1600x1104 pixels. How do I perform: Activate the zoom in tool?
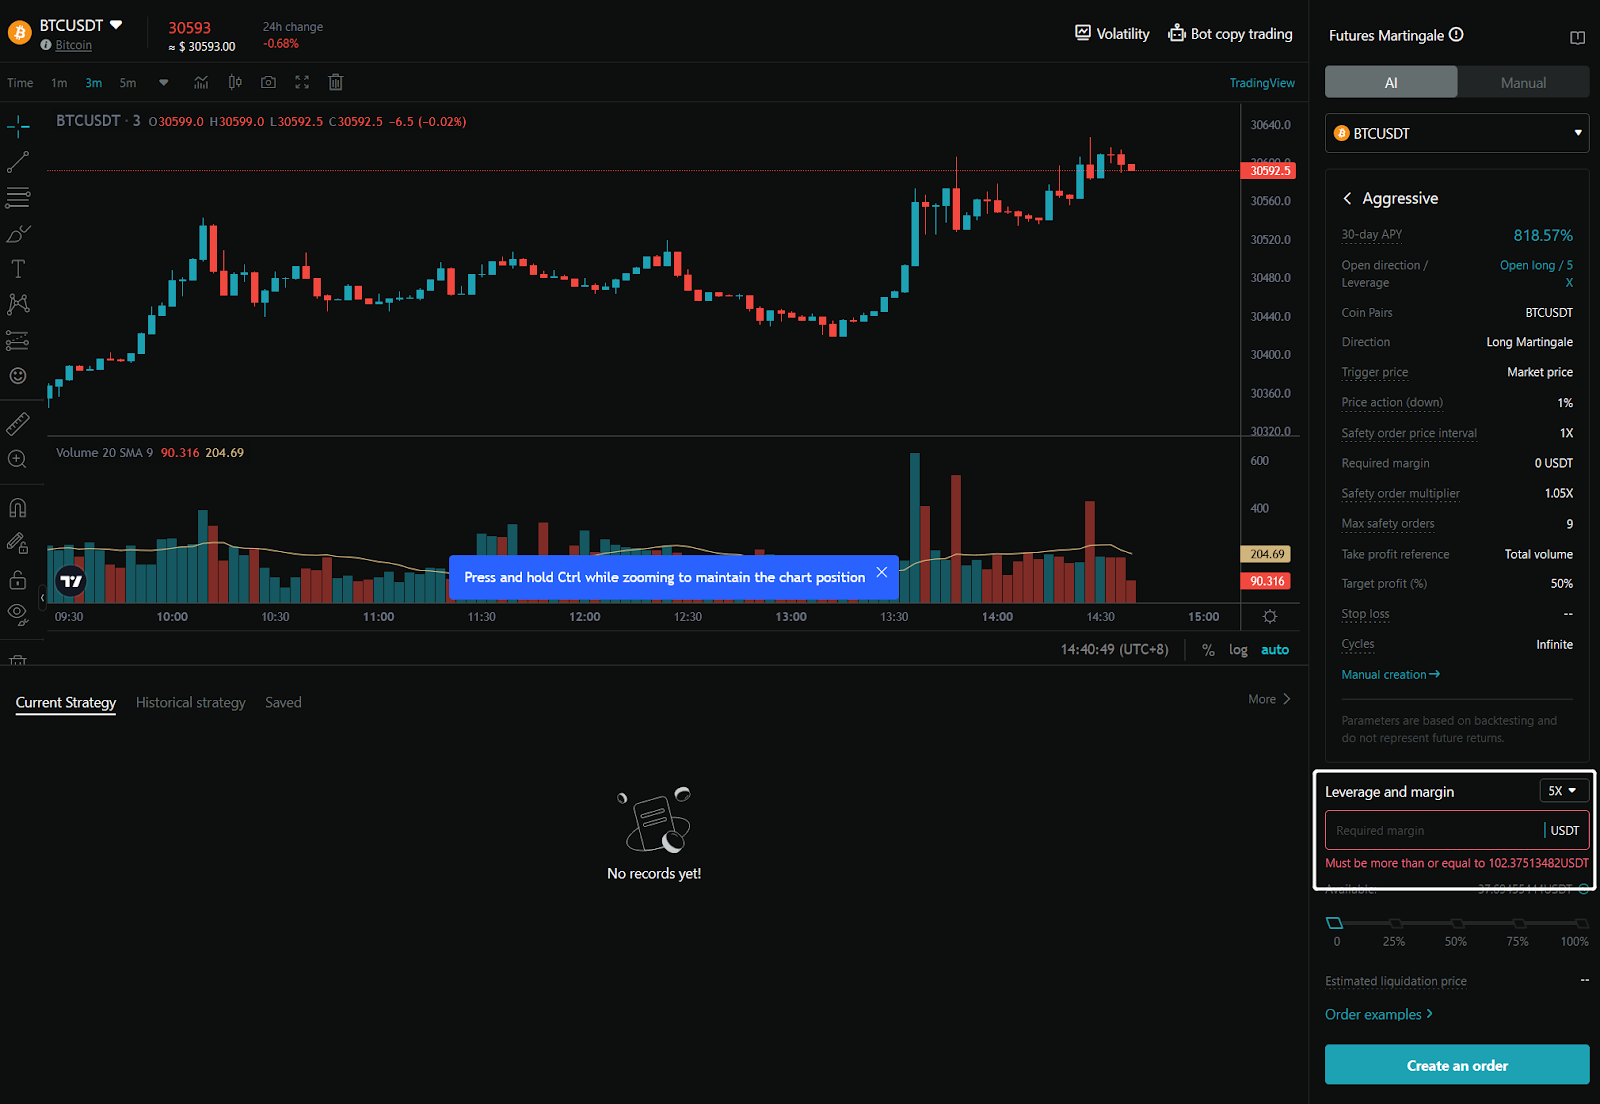(x=18, y=459)
